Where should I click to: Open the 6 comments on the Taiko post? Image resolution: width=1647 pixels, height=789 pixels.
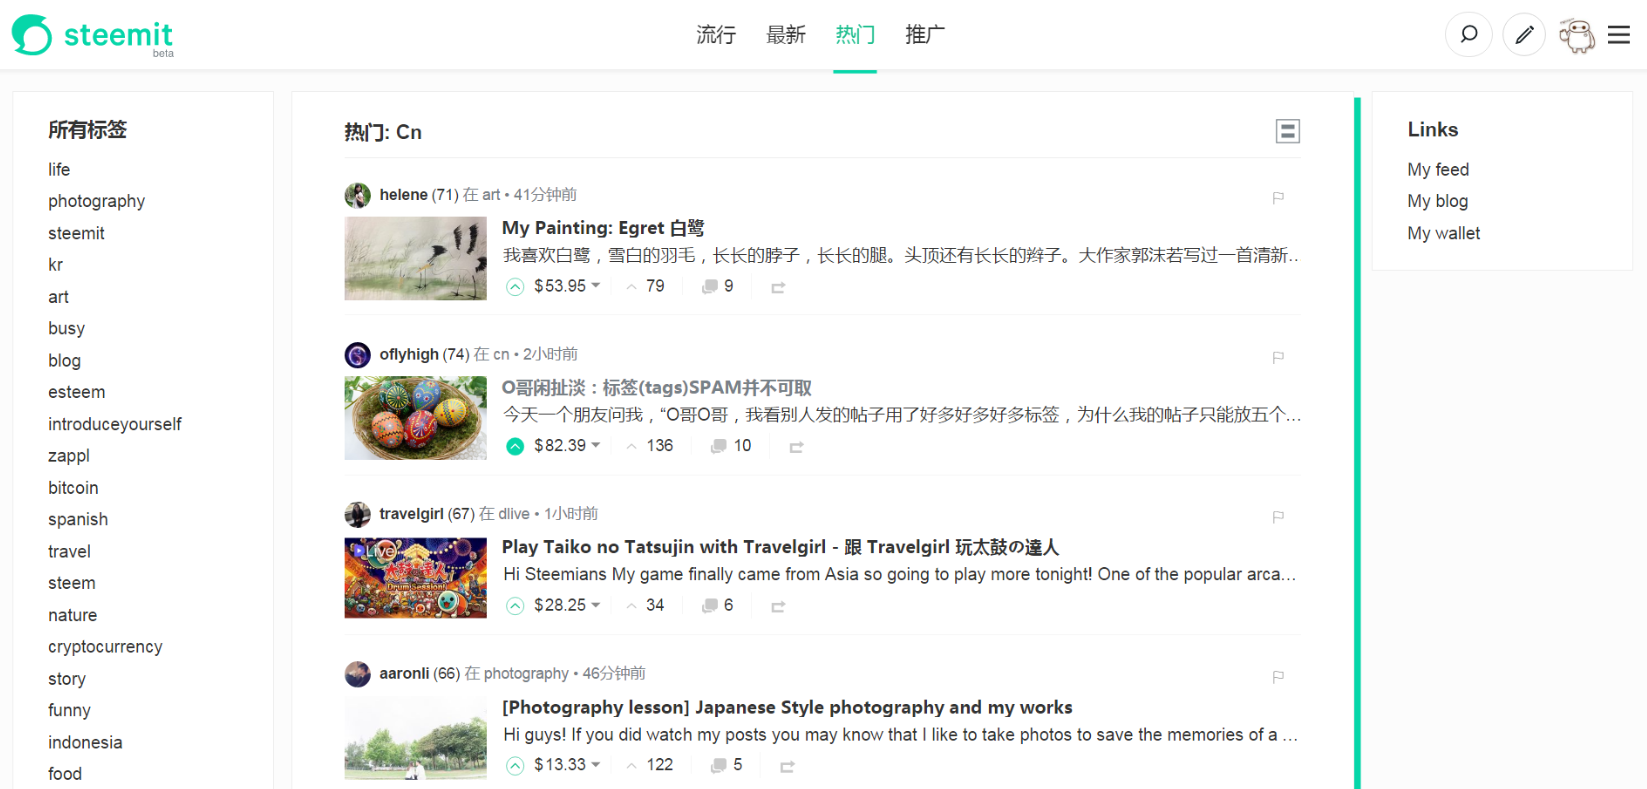(718, 605)
